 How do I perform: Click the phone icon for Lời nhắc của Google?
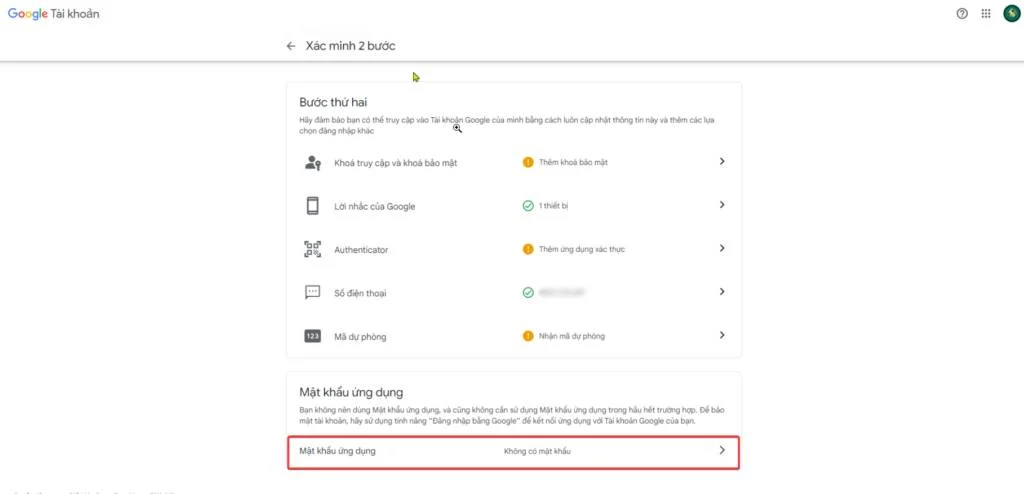coord(312,206)
